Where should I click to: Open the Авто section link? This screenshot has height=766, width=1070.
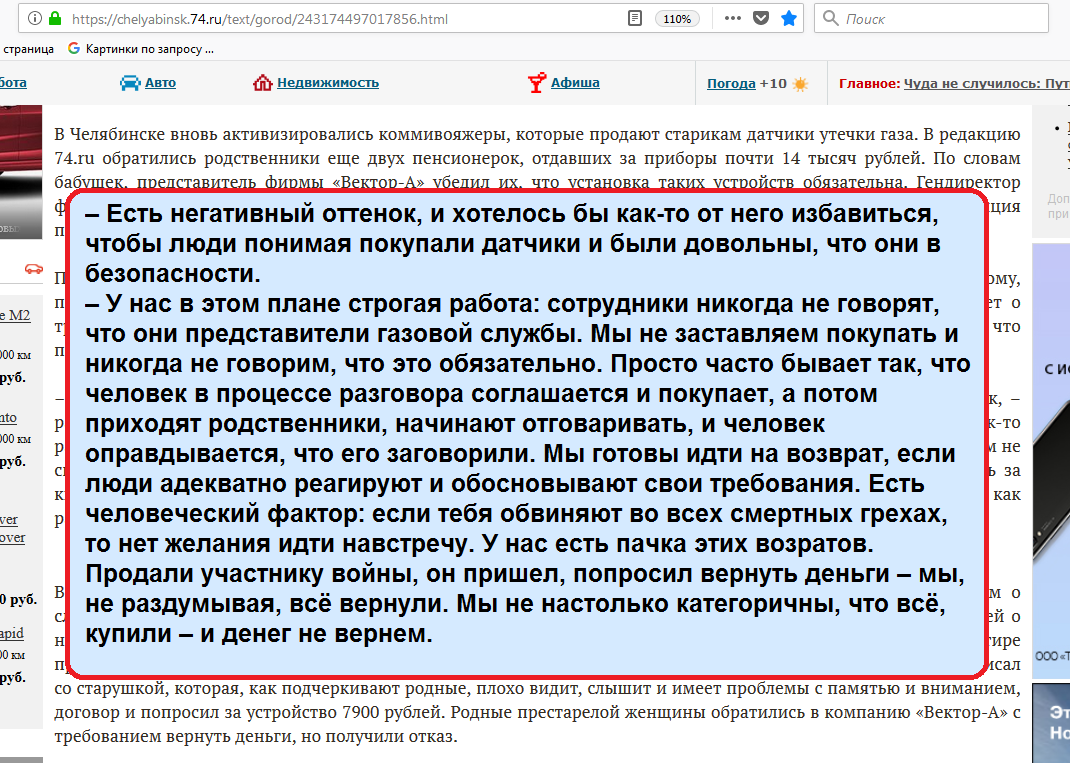tap(160, 83)
